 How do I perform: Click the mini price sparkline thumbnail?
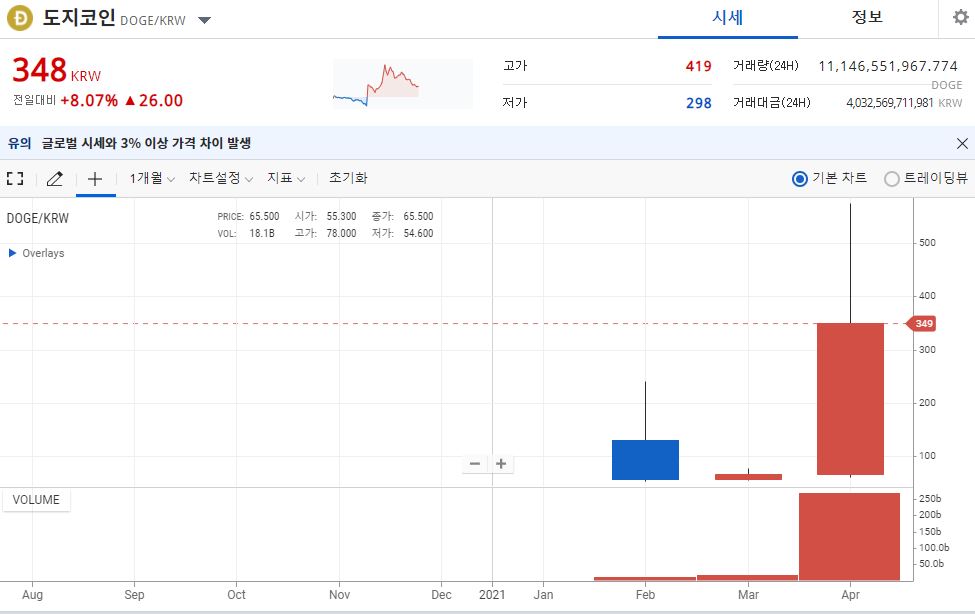pyautogui.click(x=402, y=84)
